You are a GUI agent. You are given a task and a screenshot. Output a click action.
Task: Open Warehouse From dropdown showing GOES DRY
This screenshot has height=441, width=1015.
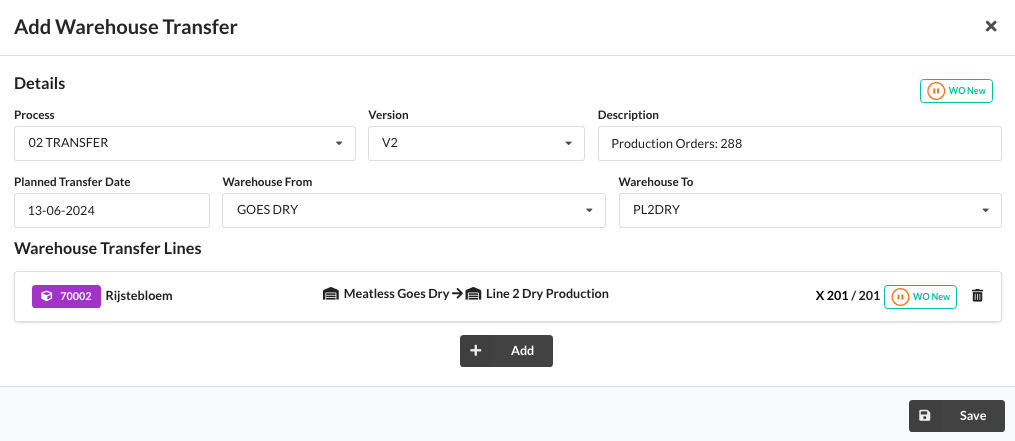(x=414, y=210)
